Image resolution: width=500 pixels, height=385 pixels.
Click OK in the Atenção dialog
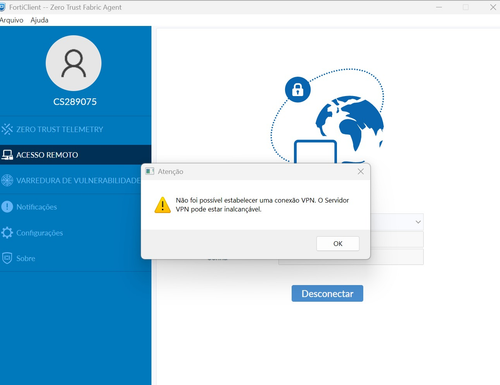click(x=338, y=243)
